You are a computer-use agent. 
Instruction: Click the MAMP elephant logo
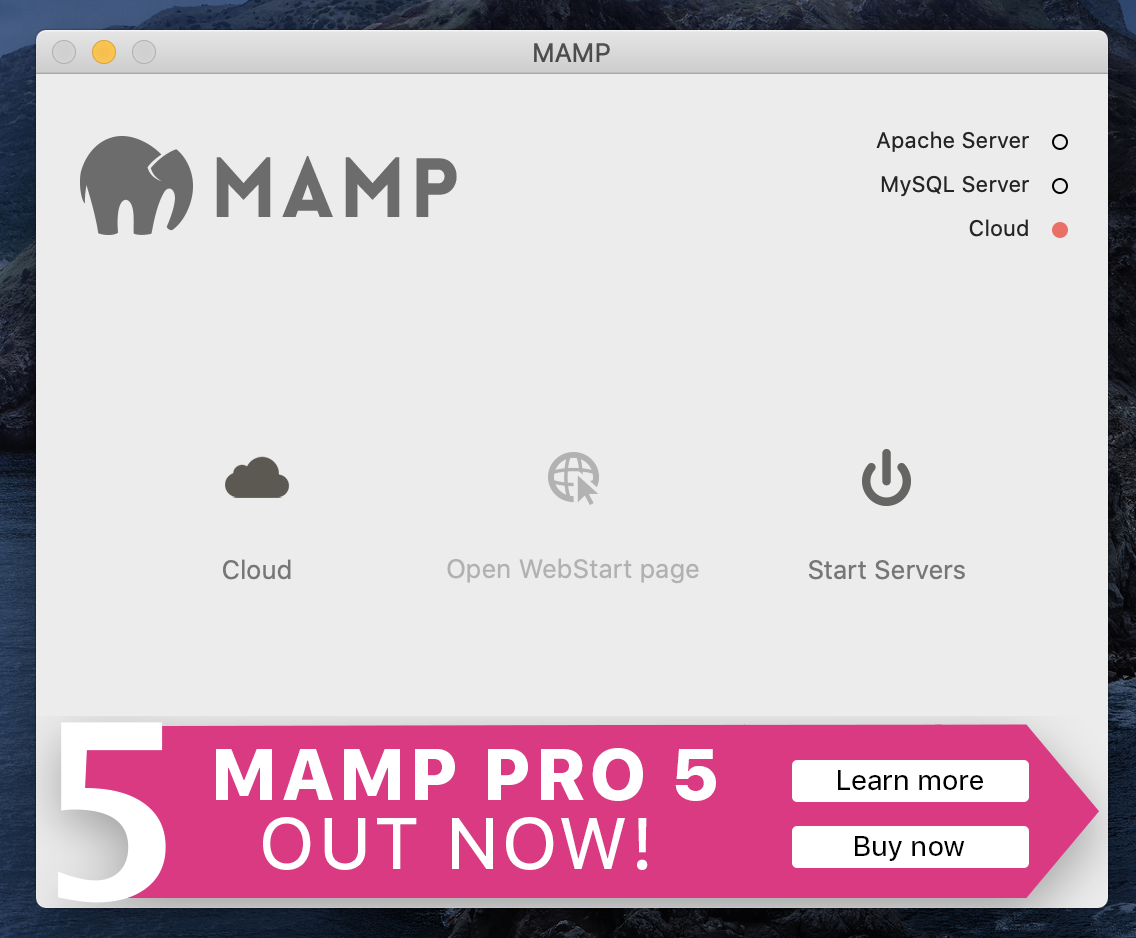pyautogui.click(x=136, y=185)
